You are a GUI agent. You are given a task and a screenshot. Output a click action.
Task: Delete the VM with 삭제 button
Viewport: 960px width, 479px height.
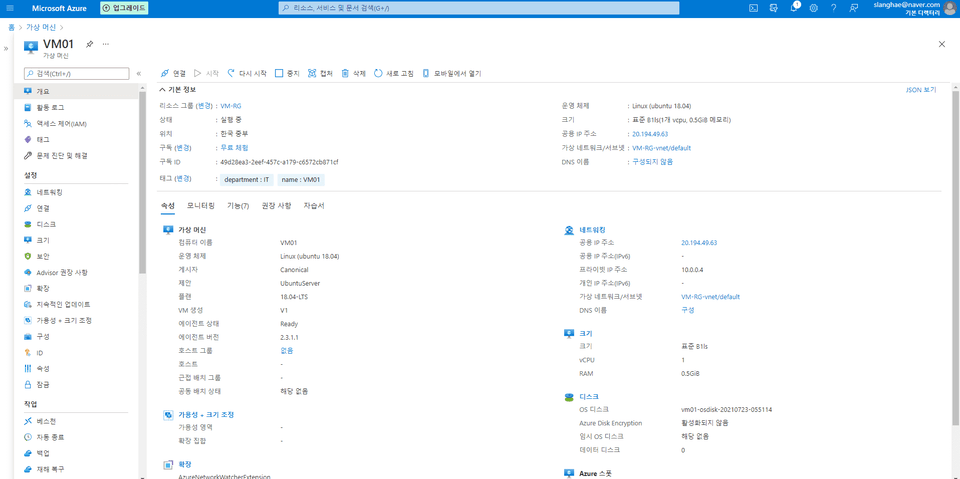click(353, 73)
